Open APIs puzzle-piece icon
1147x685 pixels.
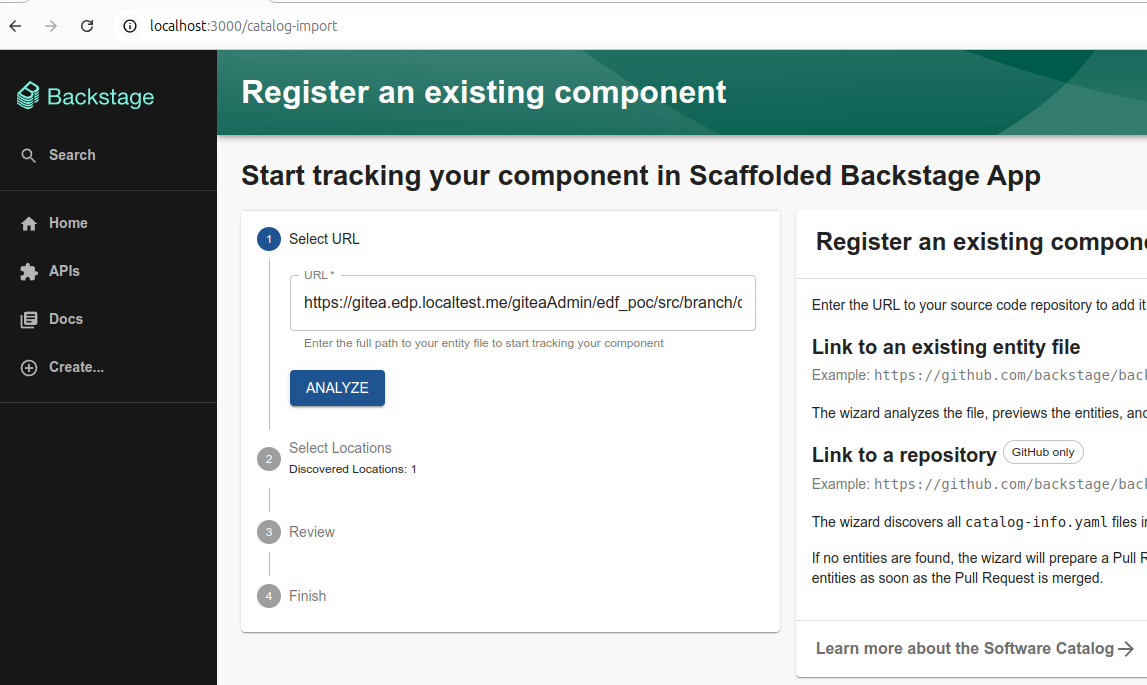29,272
